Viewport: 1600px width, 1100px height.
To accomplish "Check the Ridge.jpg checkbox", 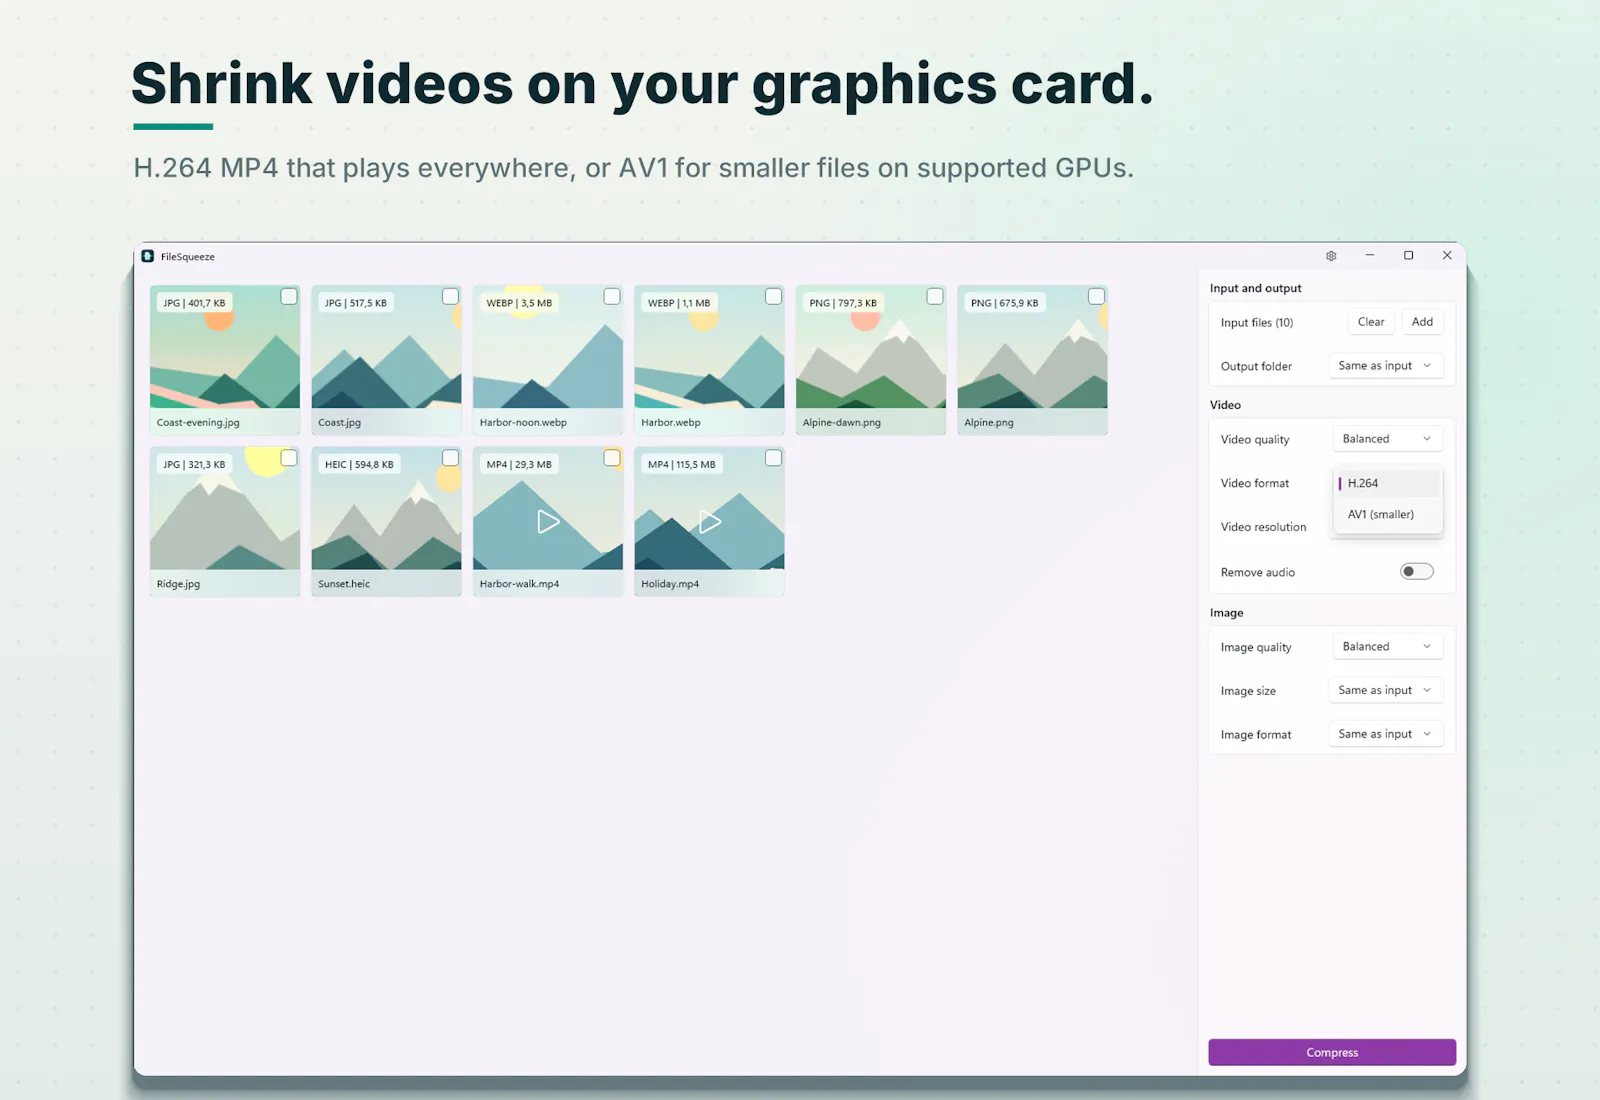I will tap(289, 458).
